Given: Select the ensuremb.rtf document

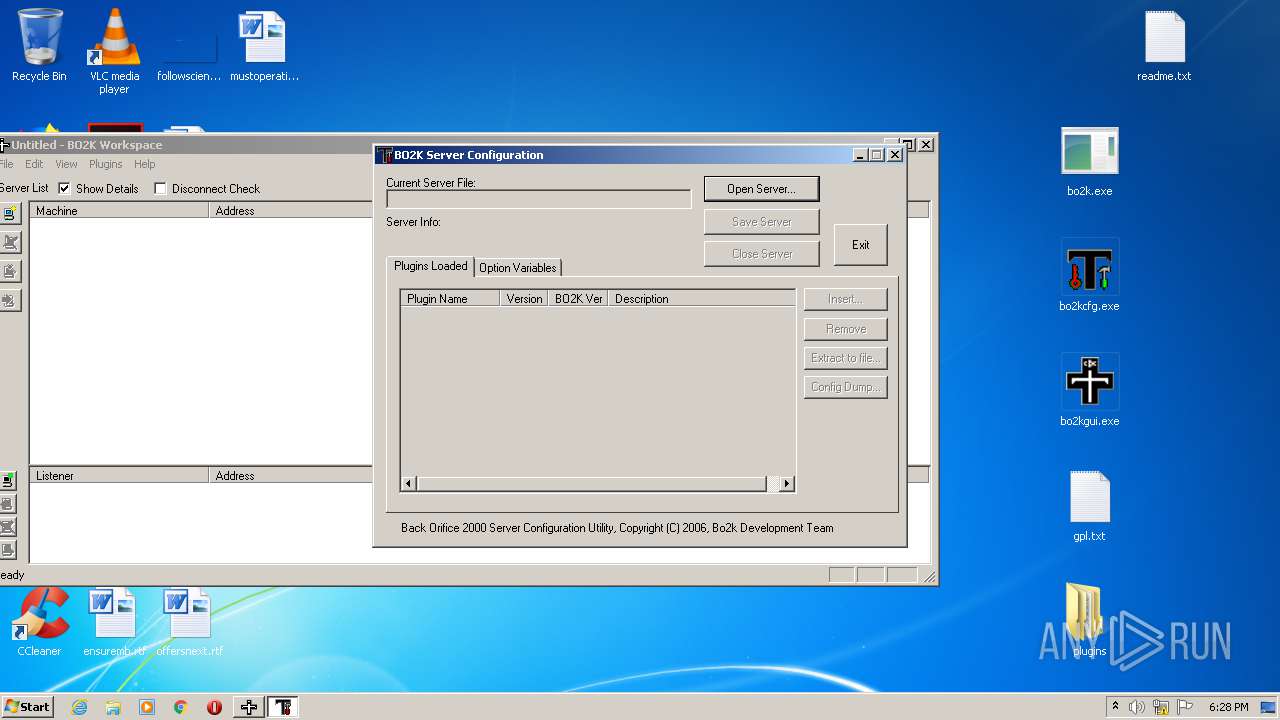Looking at the screenshot, I should [x=114, y=622].
